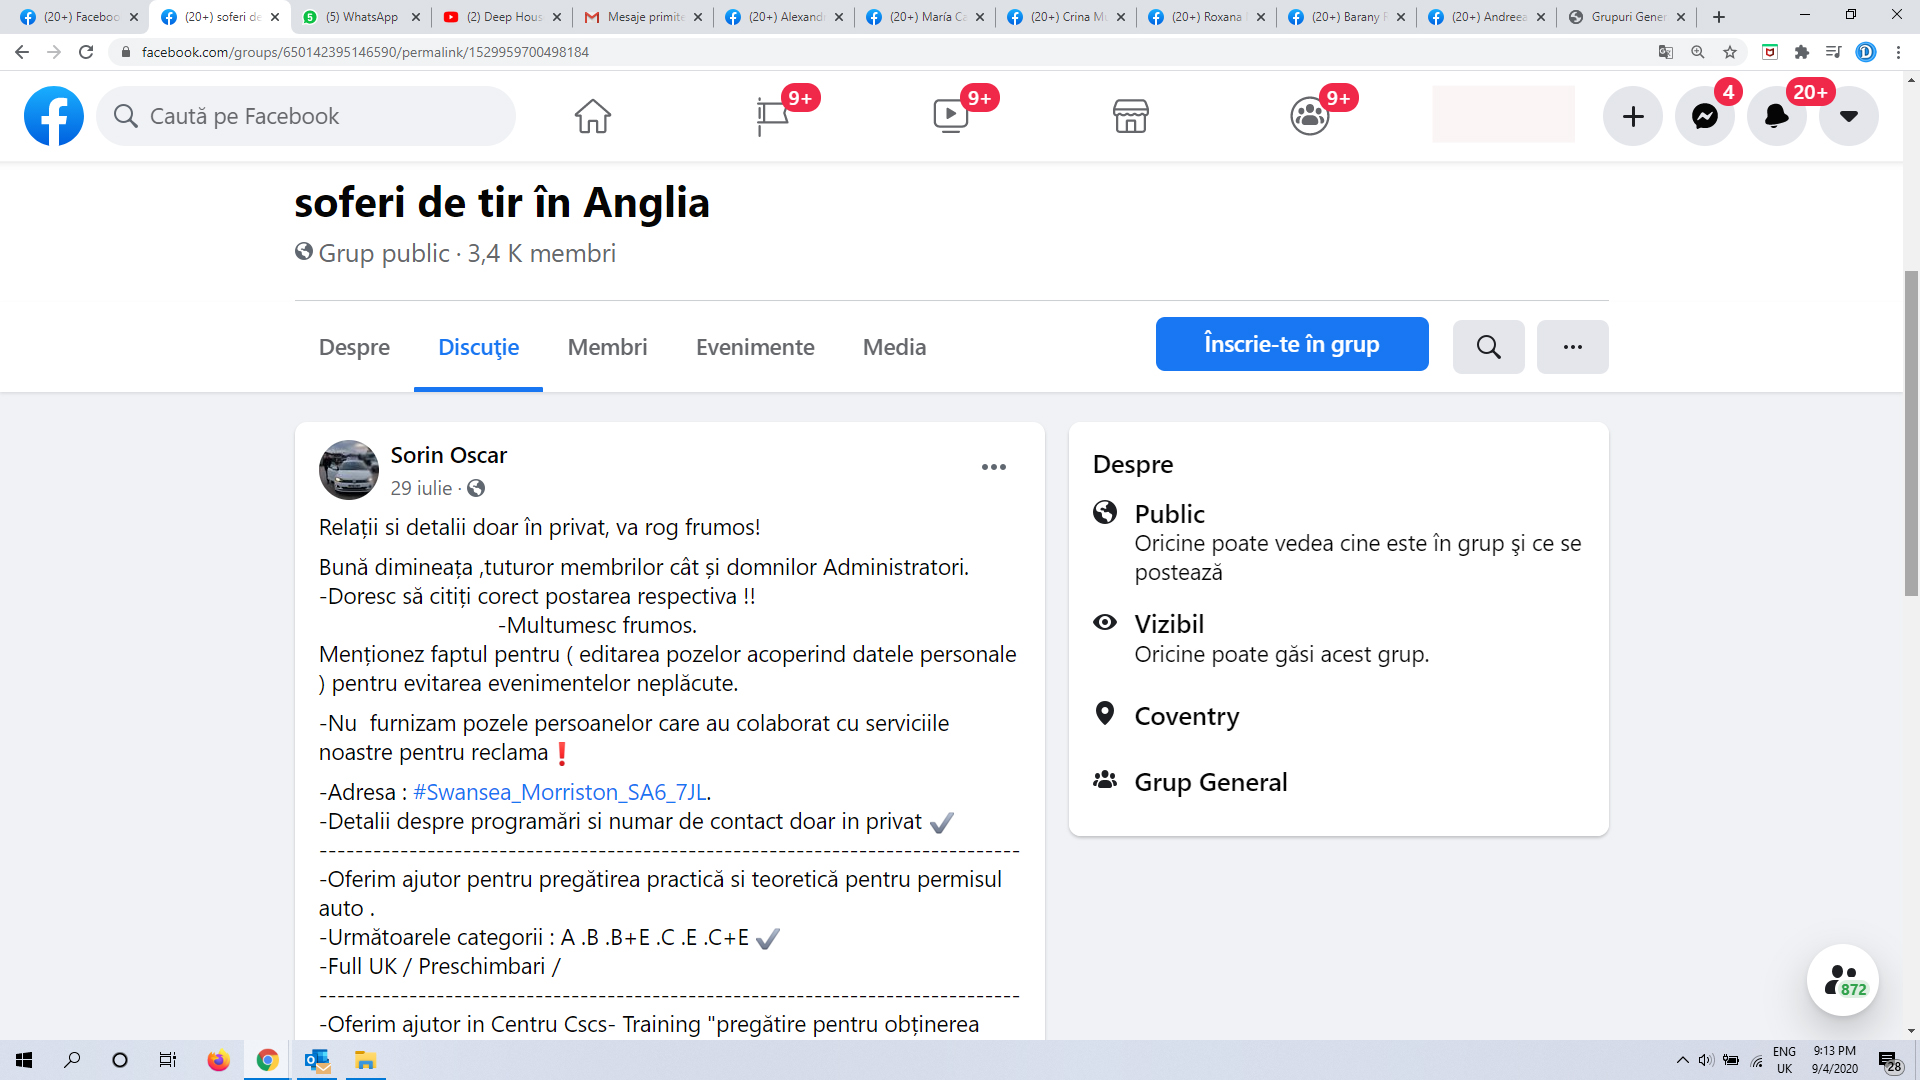Viewport: 1920px width, 1080px height.
Task: Bookmark this page with the star icon
Action: pyautogui.click(x=1730, y=52)
